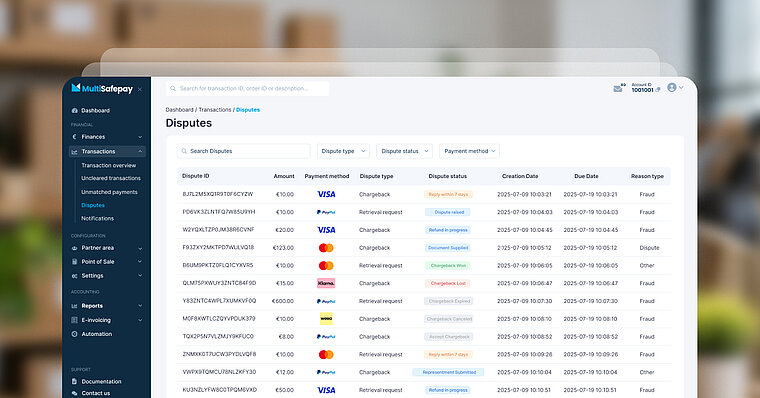This screenshot has width=760, height=398.
Task: Open dispute TQX2P5N7VLZMJY9KFUC0
Action: [x=218, y=336]
